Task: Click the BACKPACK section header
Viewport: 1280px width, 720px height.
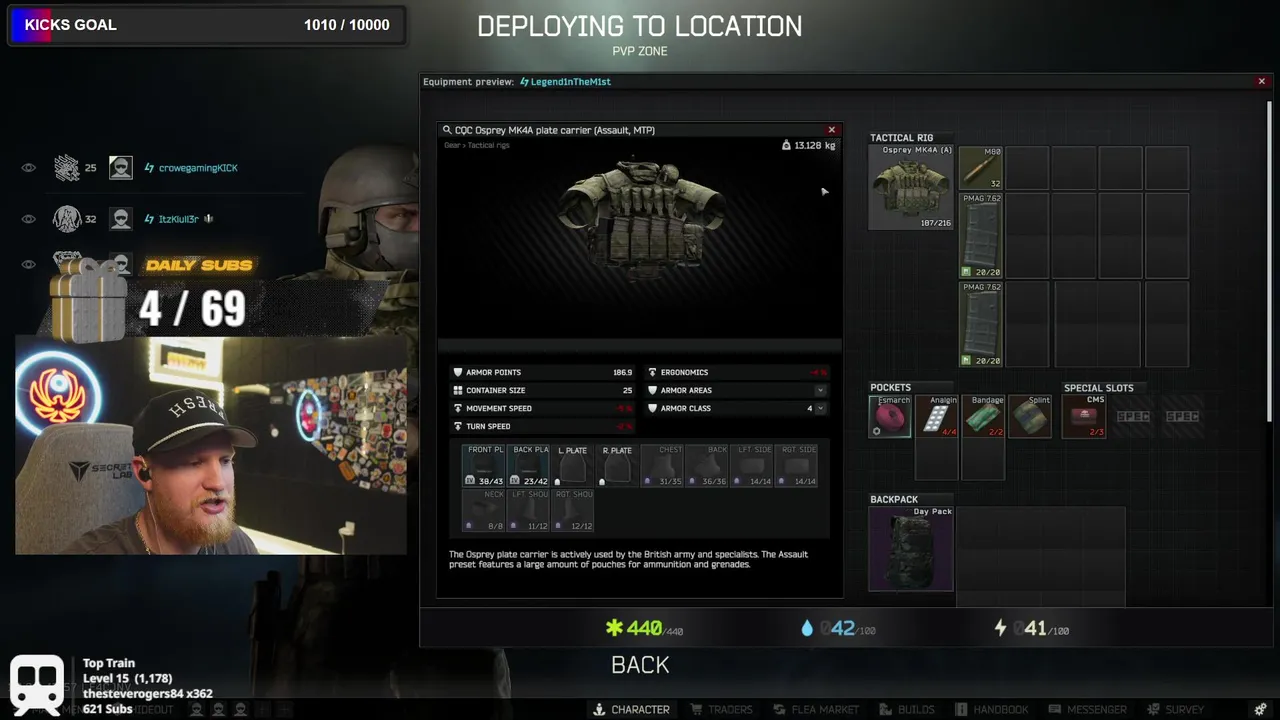Action: point(894,499)
